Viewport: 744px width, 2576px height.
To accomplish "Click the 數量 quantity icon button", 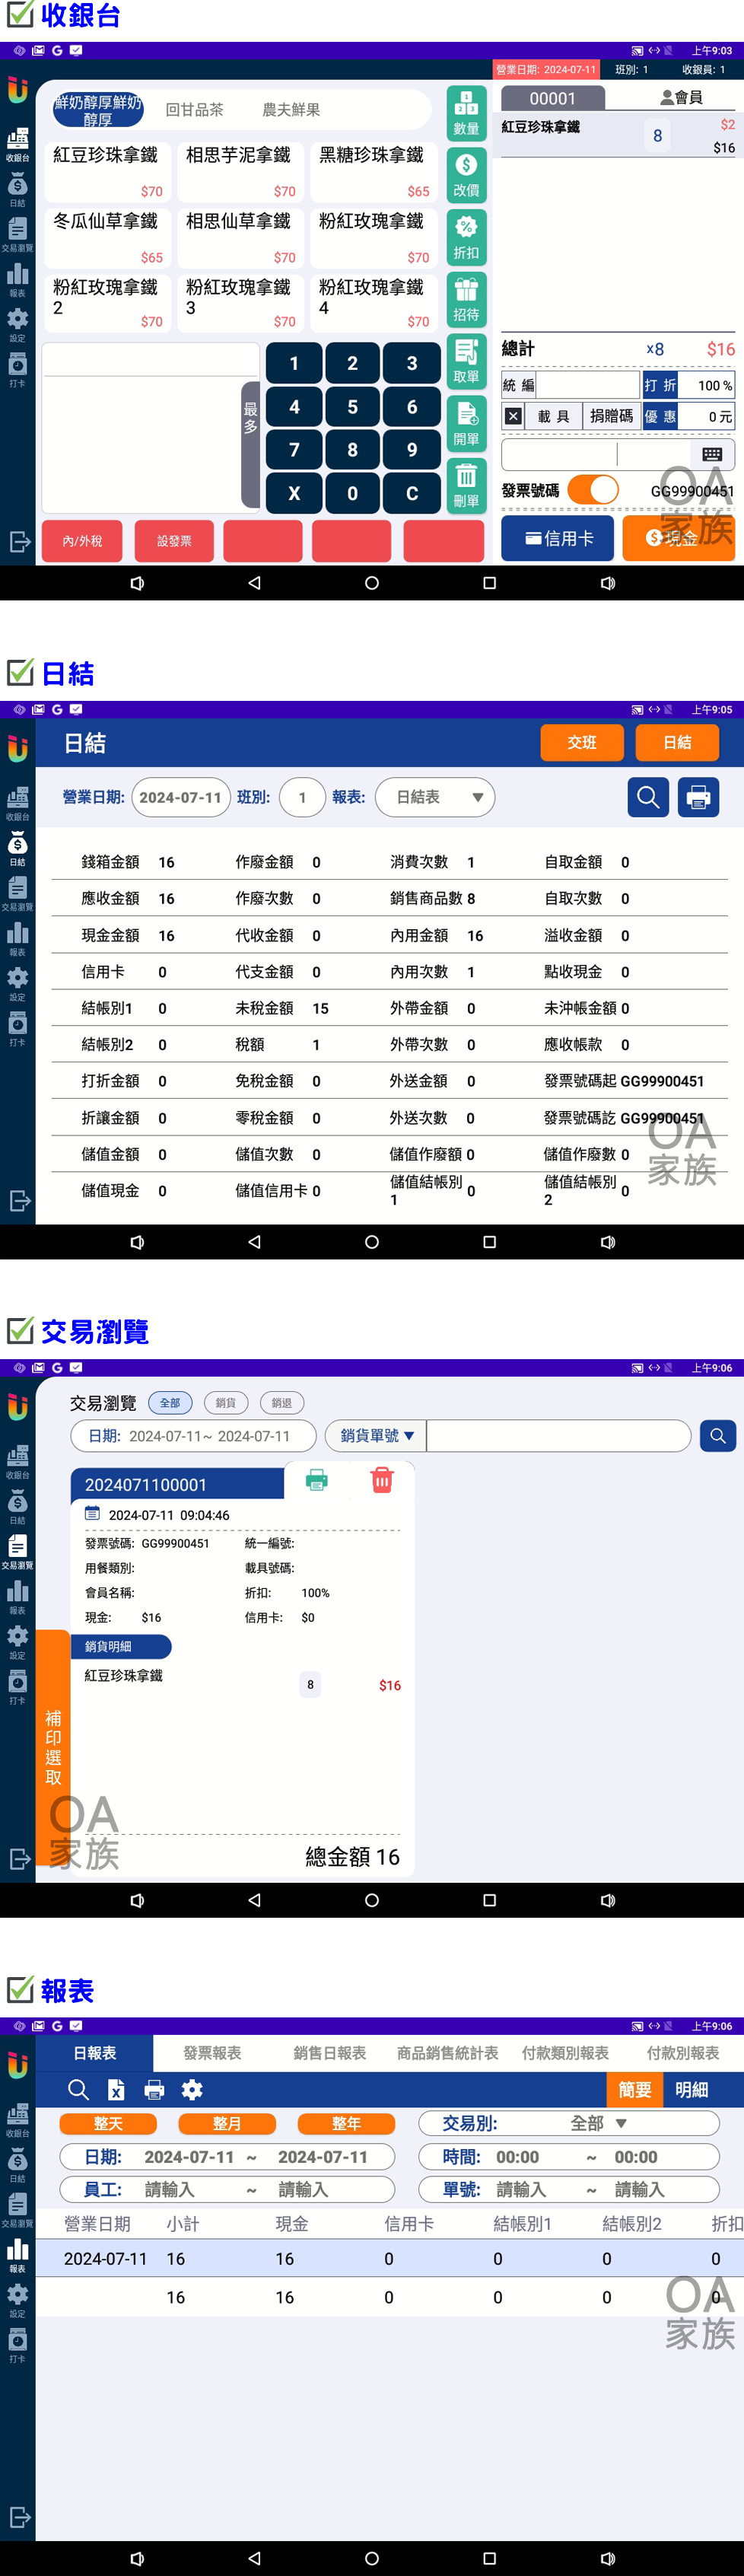I will 466,112.
